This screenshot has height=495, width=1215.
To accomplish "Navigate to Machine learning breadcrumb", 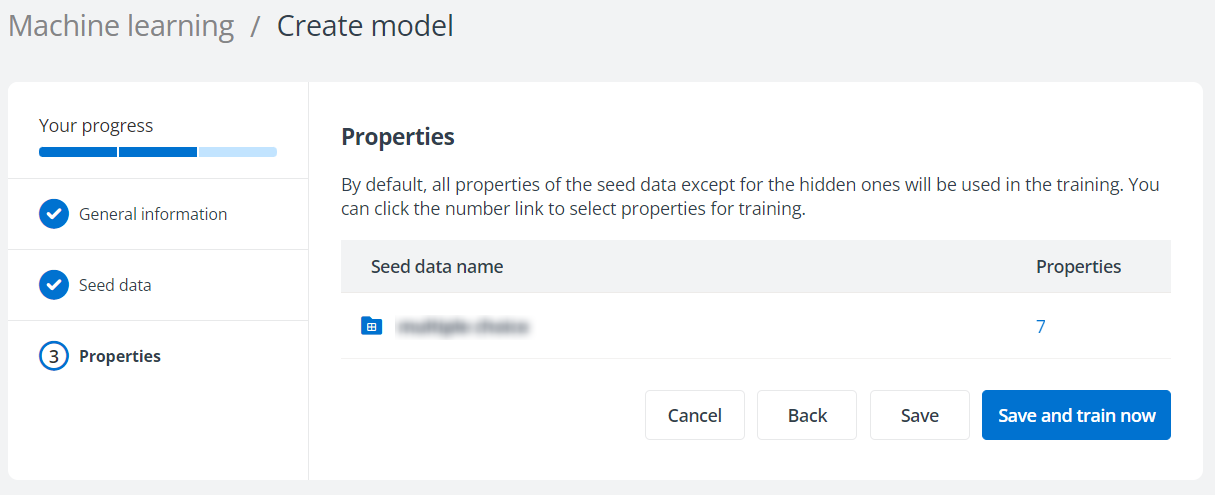I will click(x=121, y=26).
